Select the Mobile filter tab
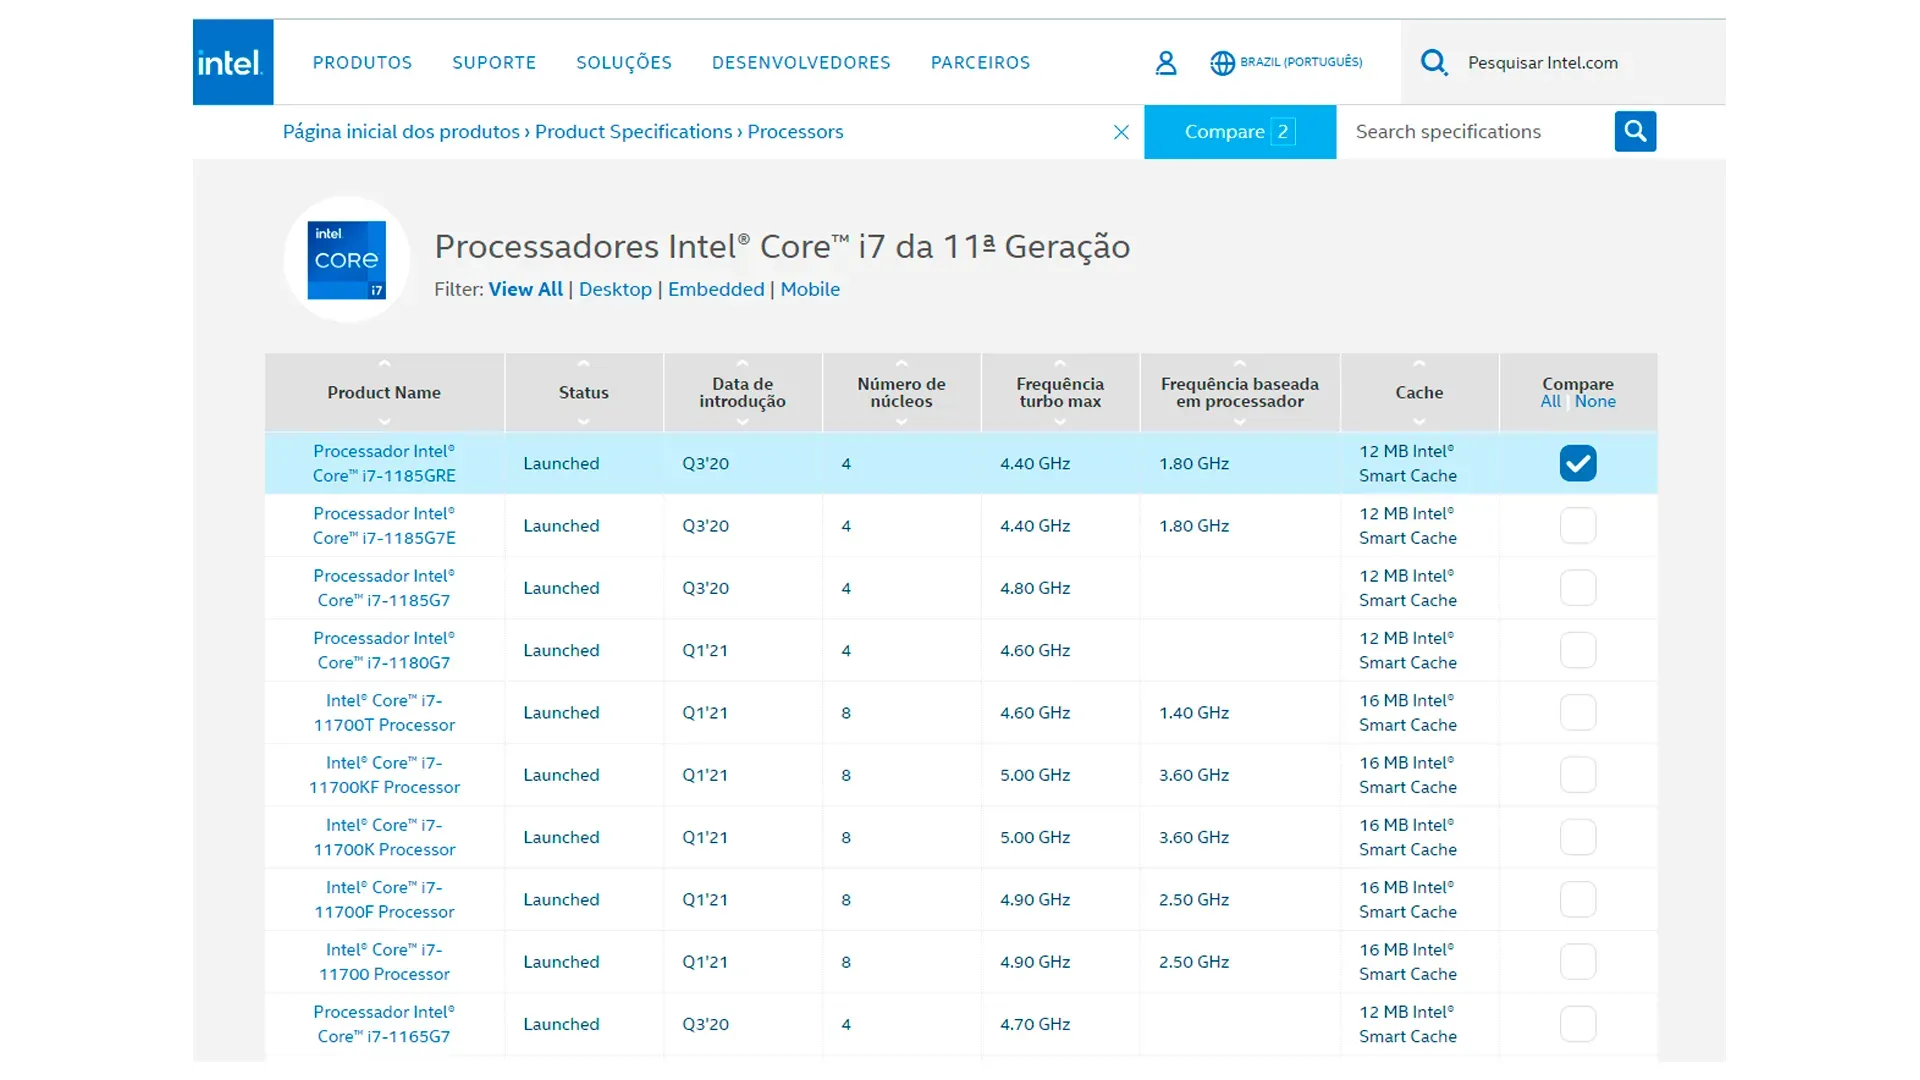This screenshot has width=1920, height=1080. coord(810,289)
